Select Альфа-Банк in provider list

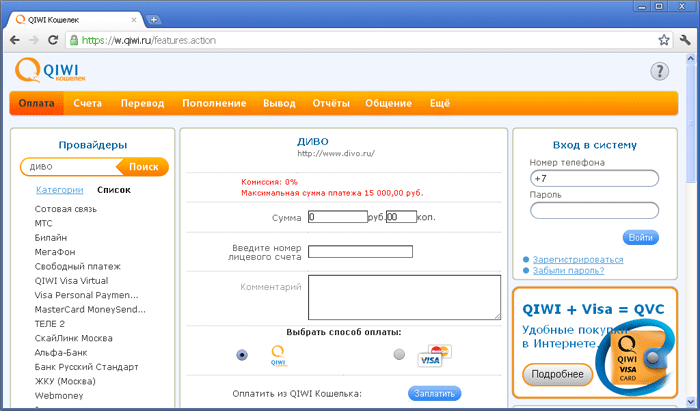(61, 353)
